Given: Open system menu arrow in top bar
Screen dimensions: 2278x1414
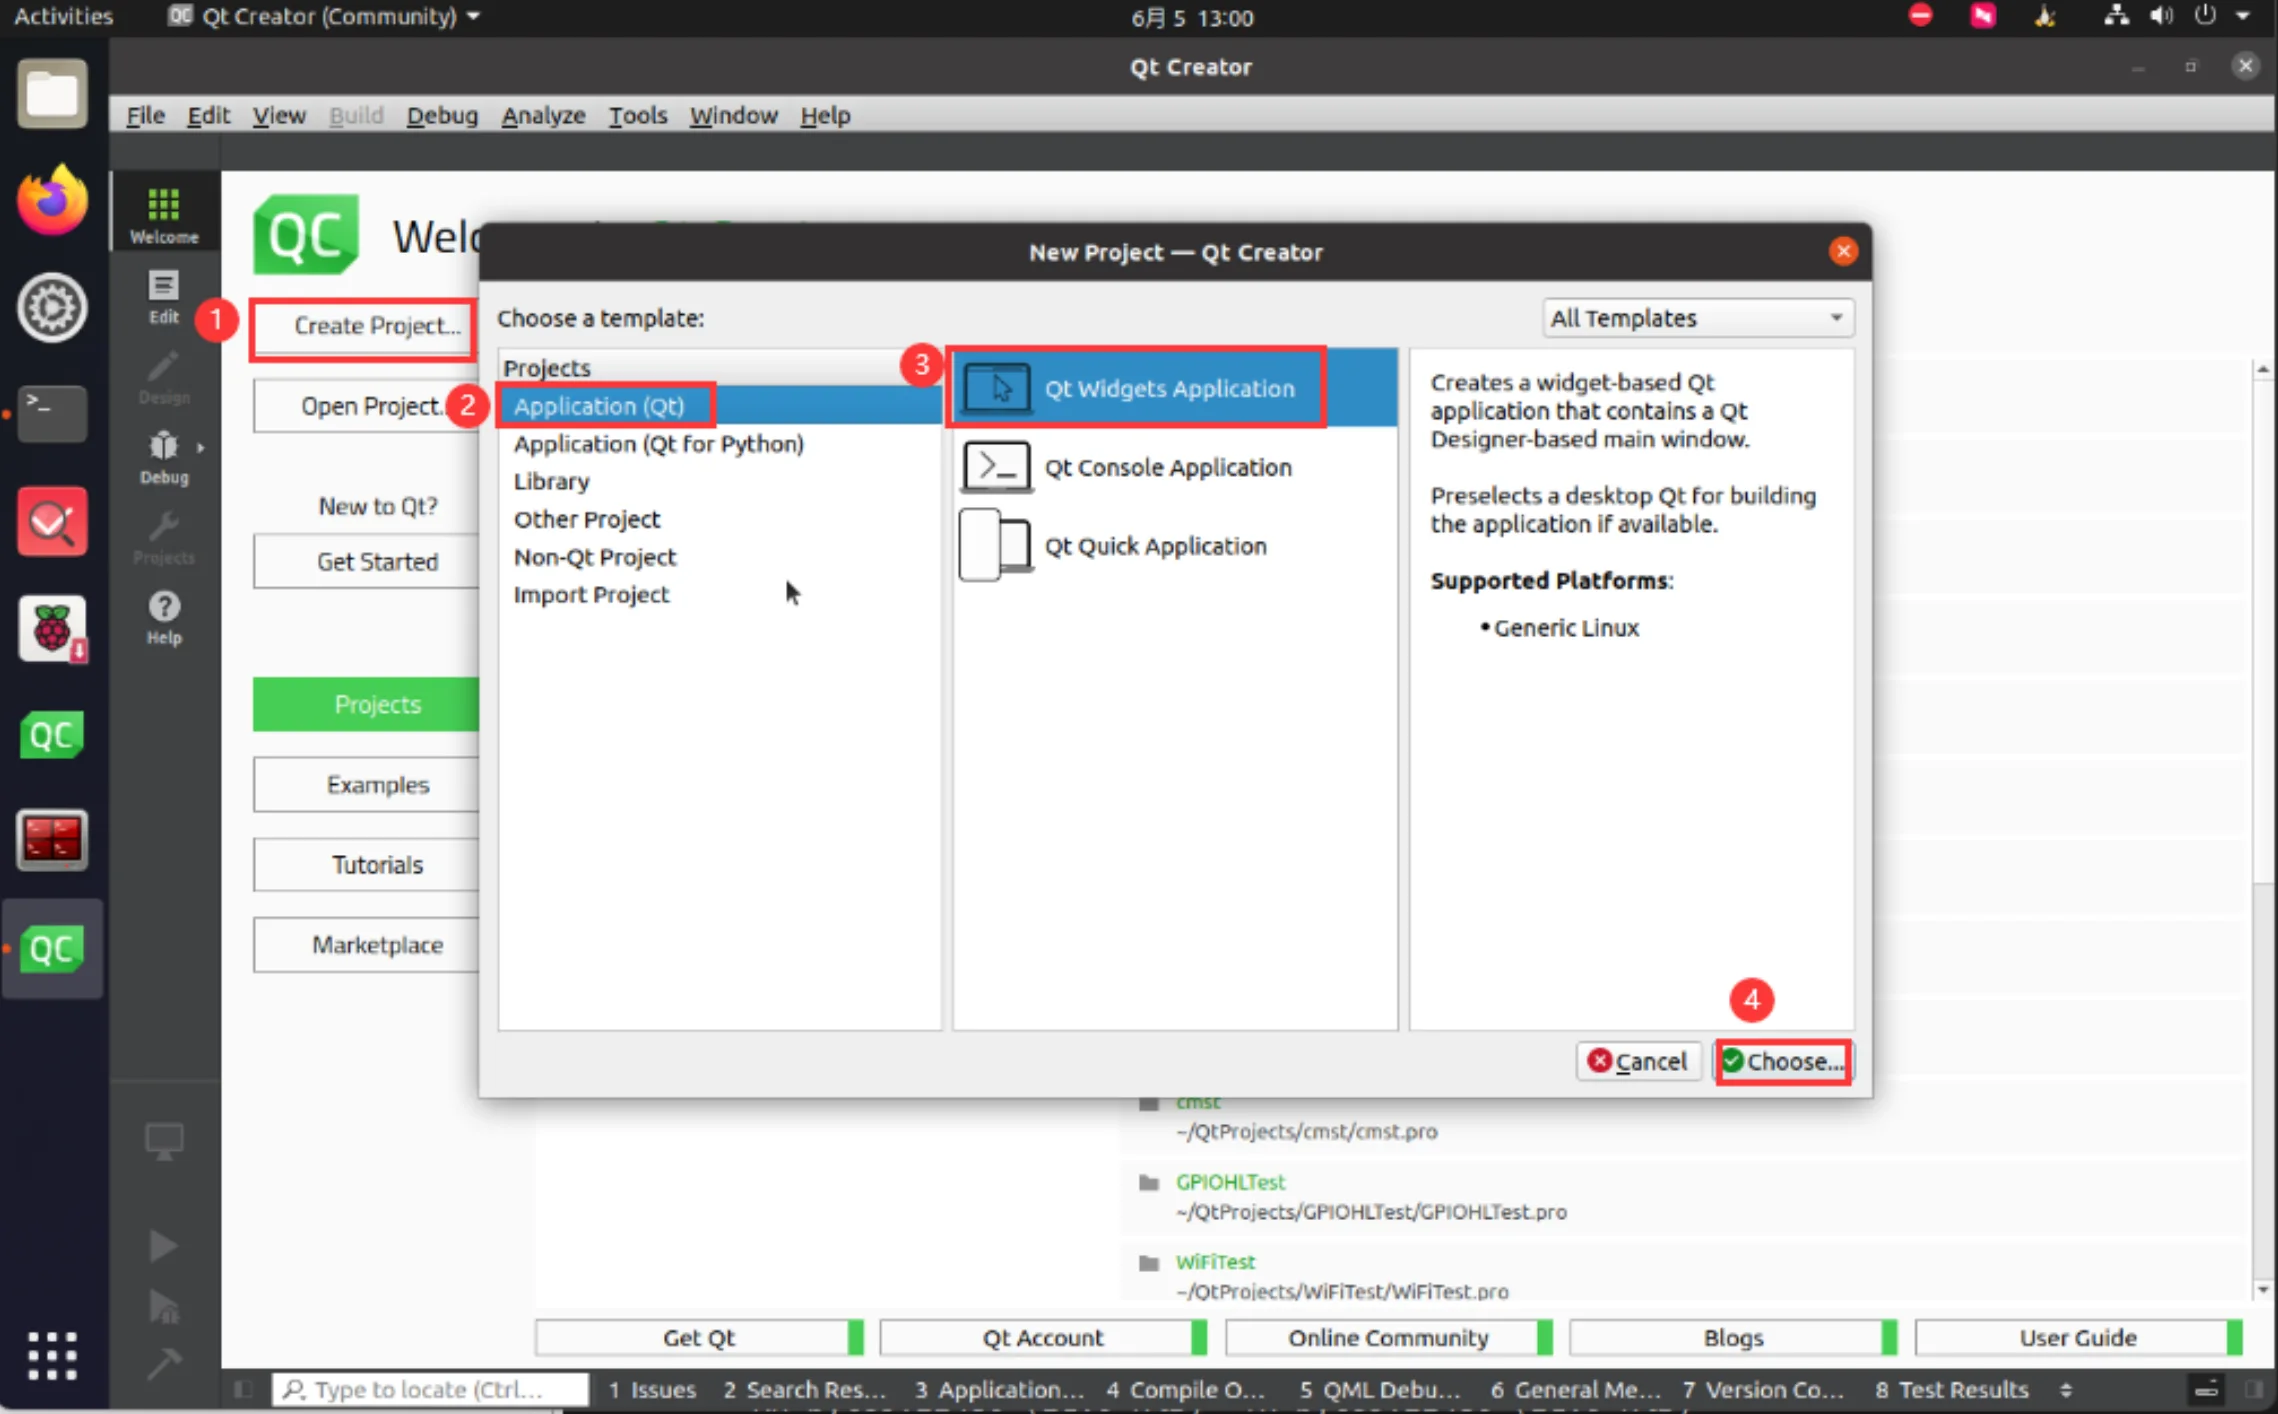Looking at the screenshot, I should click(x=2243, y=16).
